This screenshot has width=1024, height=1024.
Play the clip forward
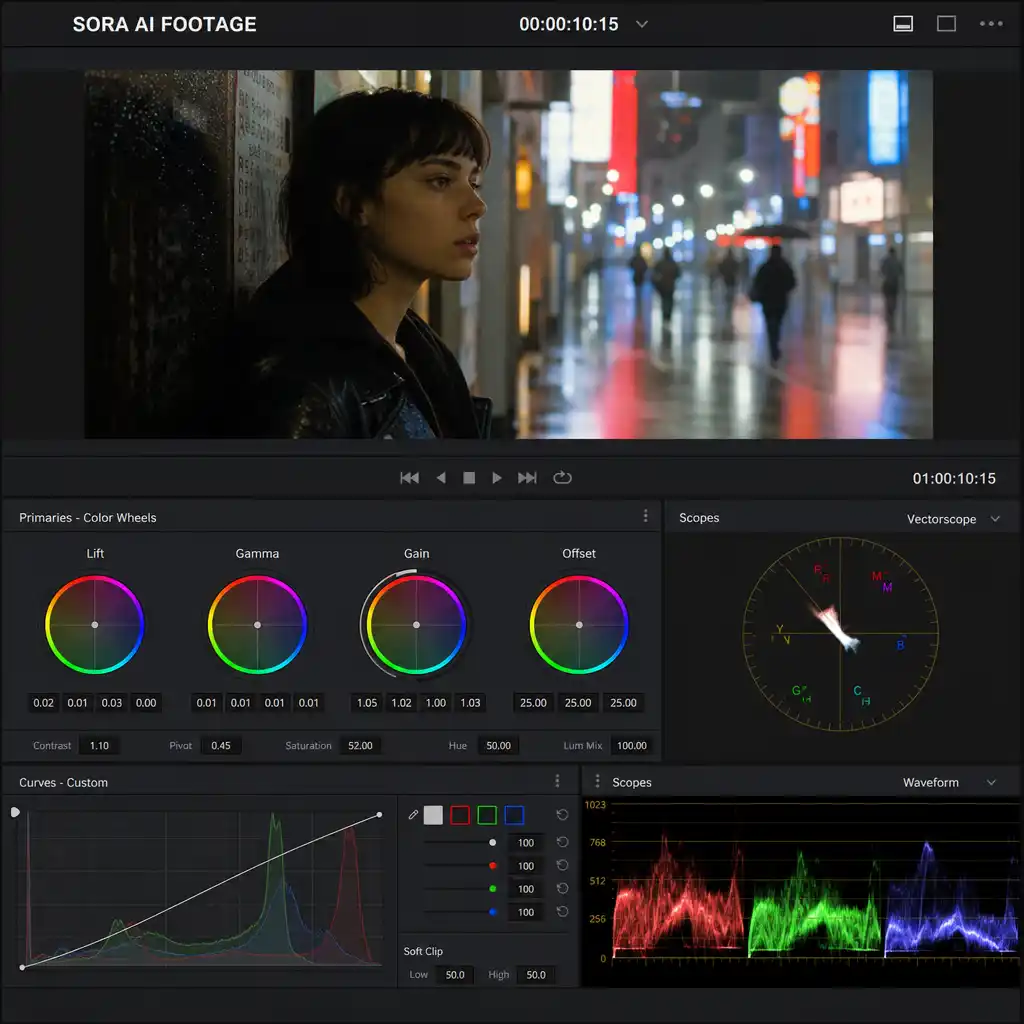(x=497, y=478)
